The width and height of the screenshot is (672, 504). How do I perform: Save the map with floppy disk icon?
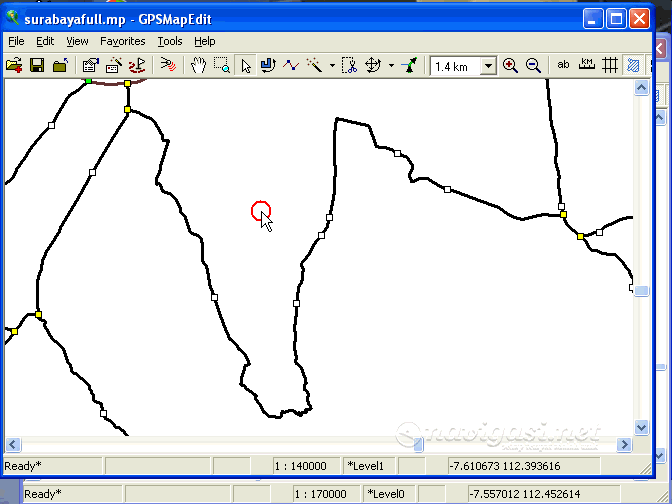37,65
